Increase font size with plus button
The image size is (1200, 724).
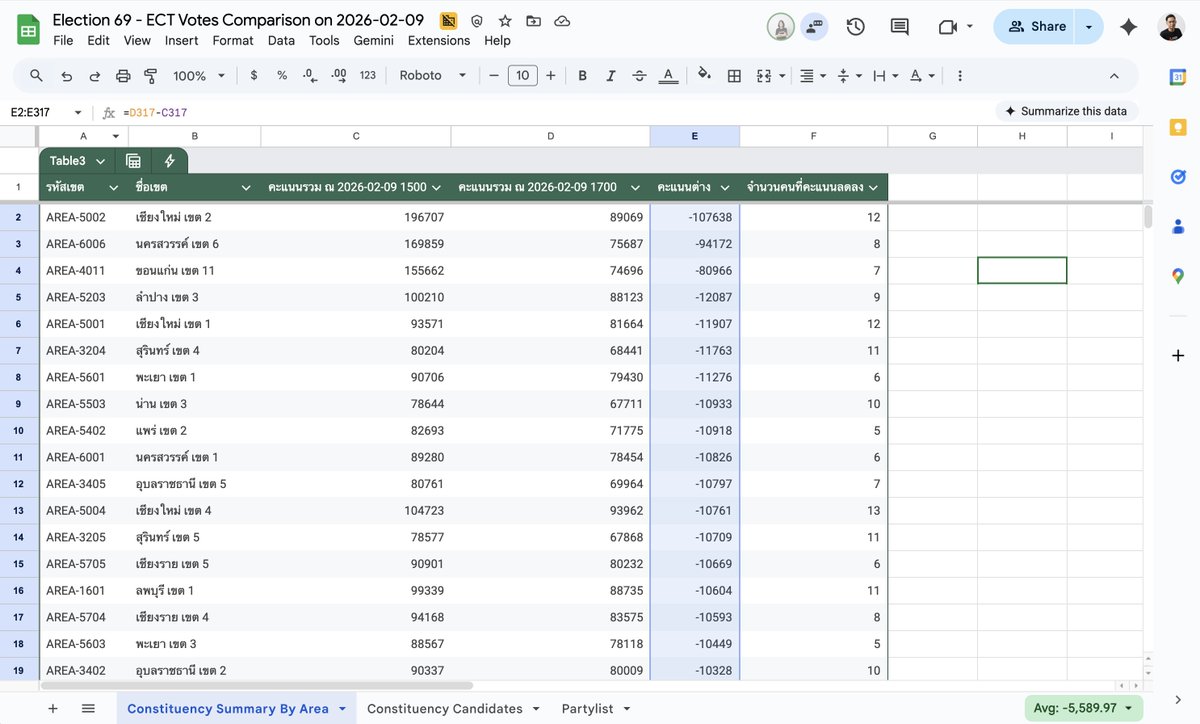[x=551, y=75]
